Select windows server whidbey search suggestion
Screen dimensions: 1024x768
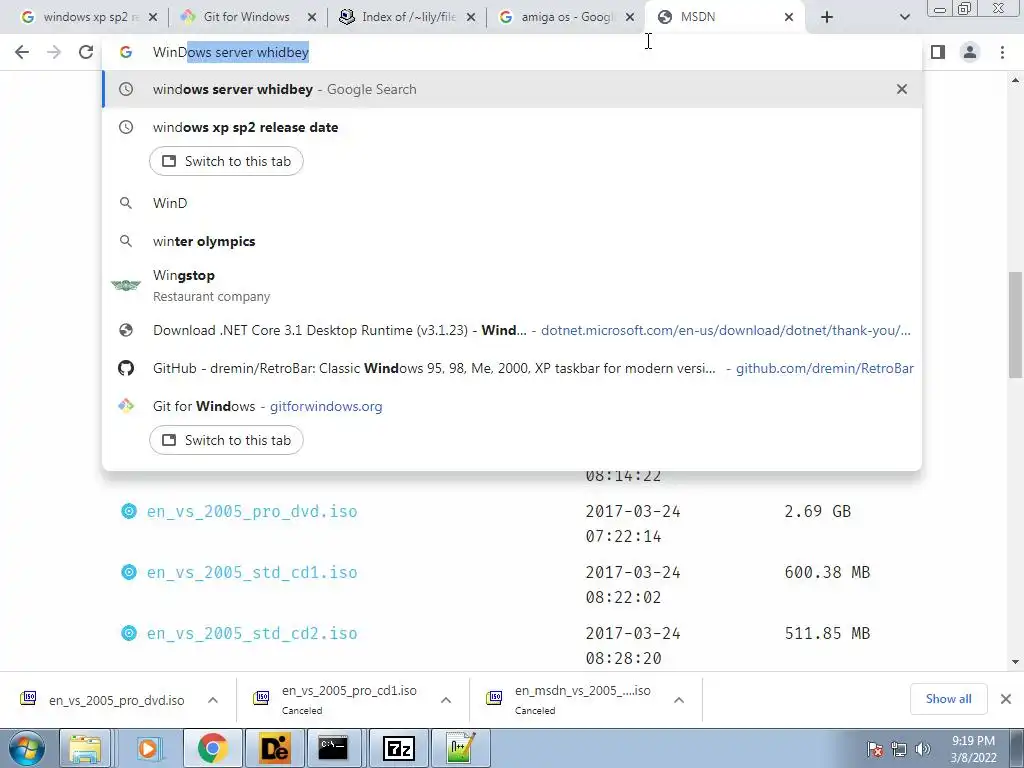[x=512, y=89]
